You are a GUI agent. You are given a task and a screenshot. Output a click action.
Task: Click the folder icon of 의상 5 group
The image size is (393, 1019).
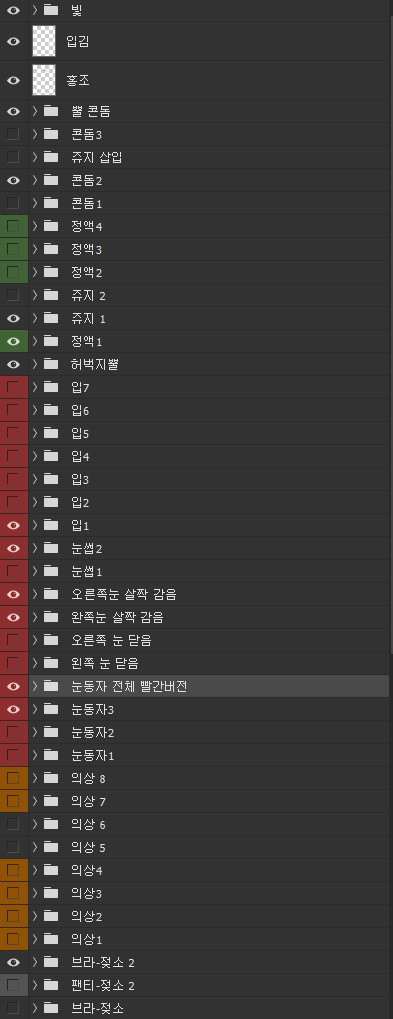[51, 847]
